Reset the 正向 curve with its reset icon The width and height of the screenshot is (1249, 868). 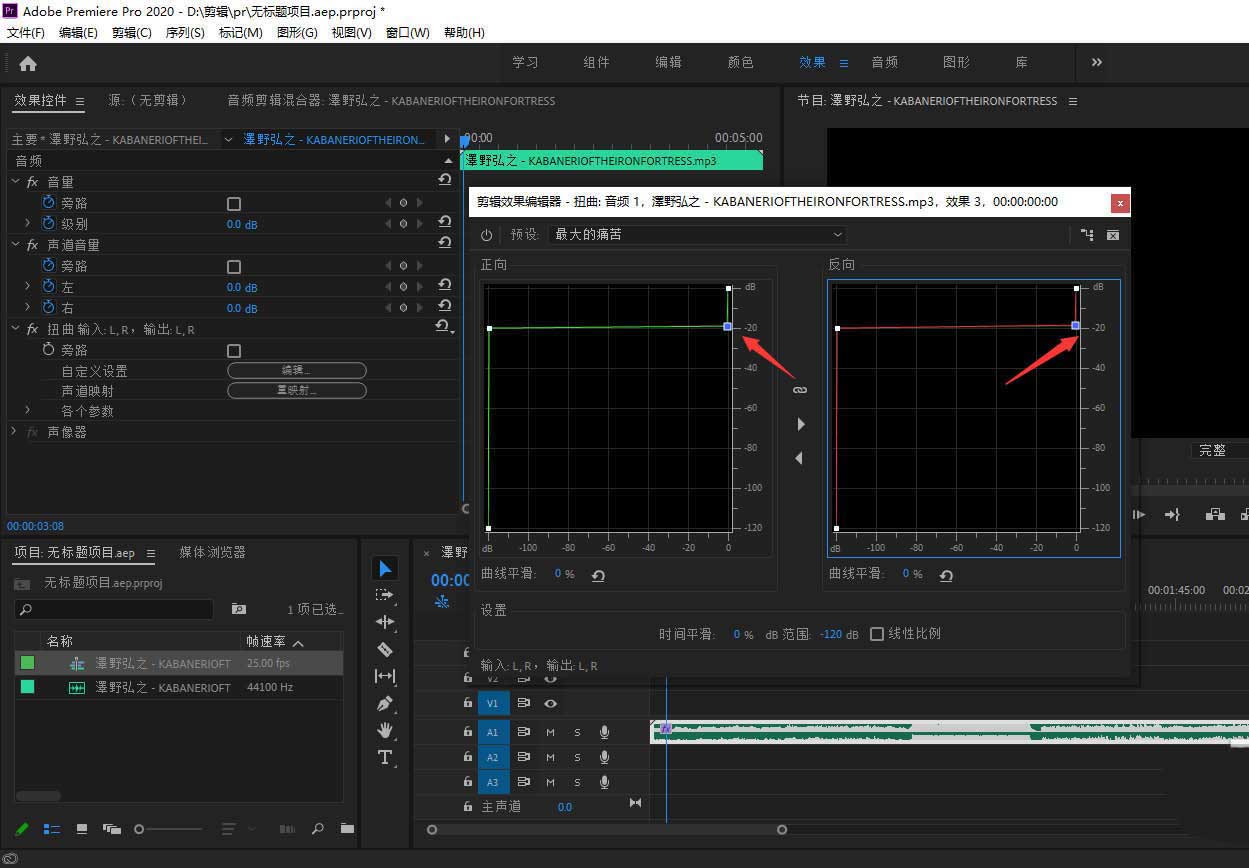coord(598,575)
